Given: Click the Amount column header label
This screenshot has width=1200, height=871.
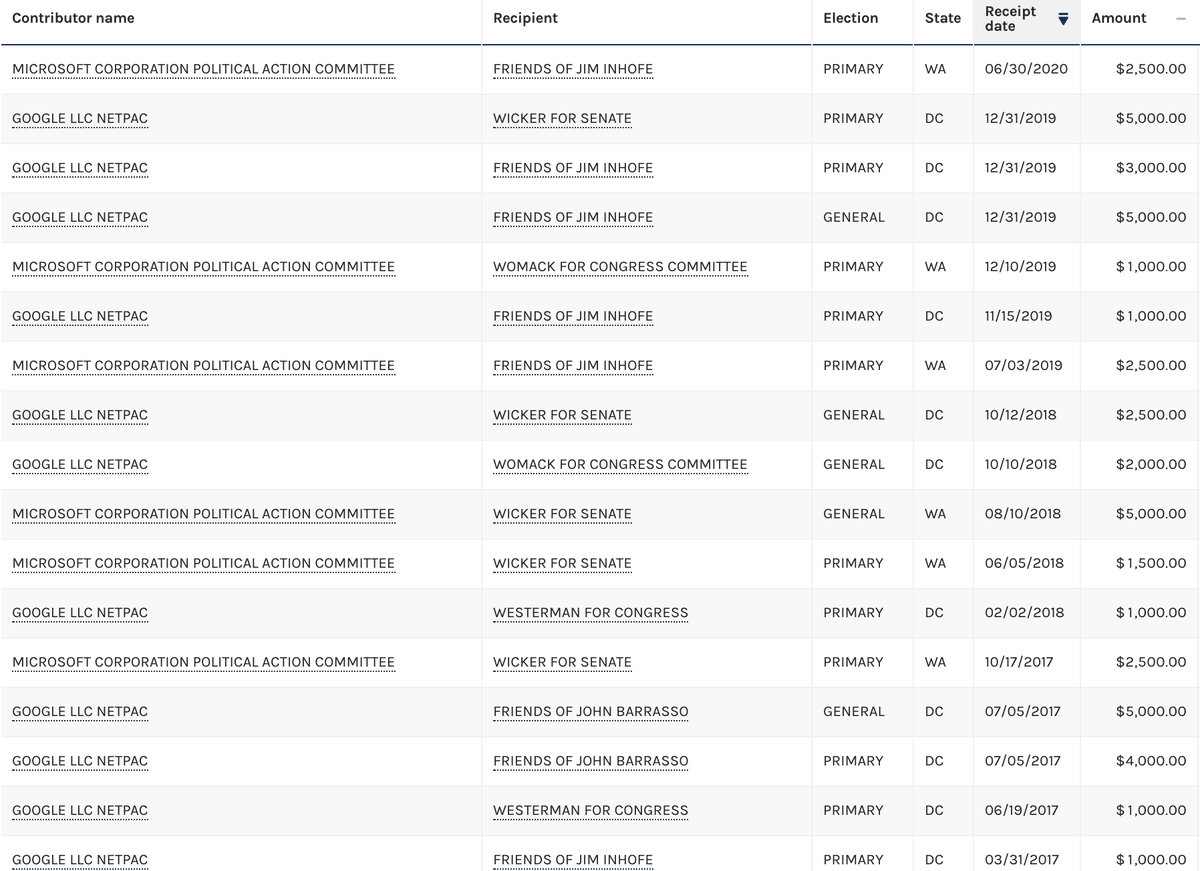Looking at the screenshot, I should pos(1119,18).
